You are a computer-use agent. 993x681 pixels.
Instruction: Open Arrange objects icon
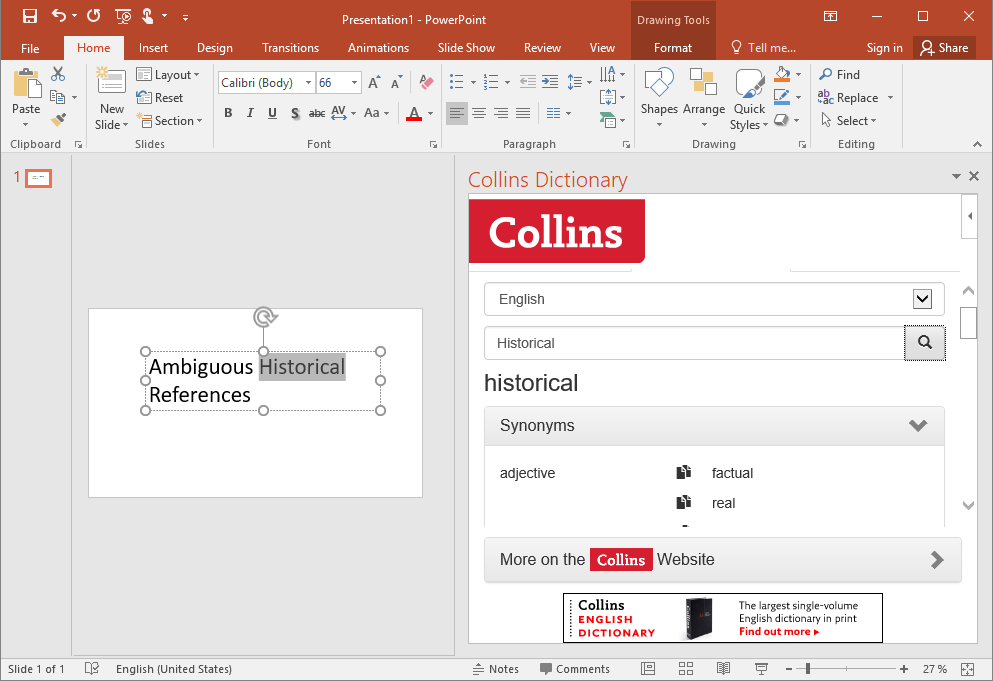(704, 84)
